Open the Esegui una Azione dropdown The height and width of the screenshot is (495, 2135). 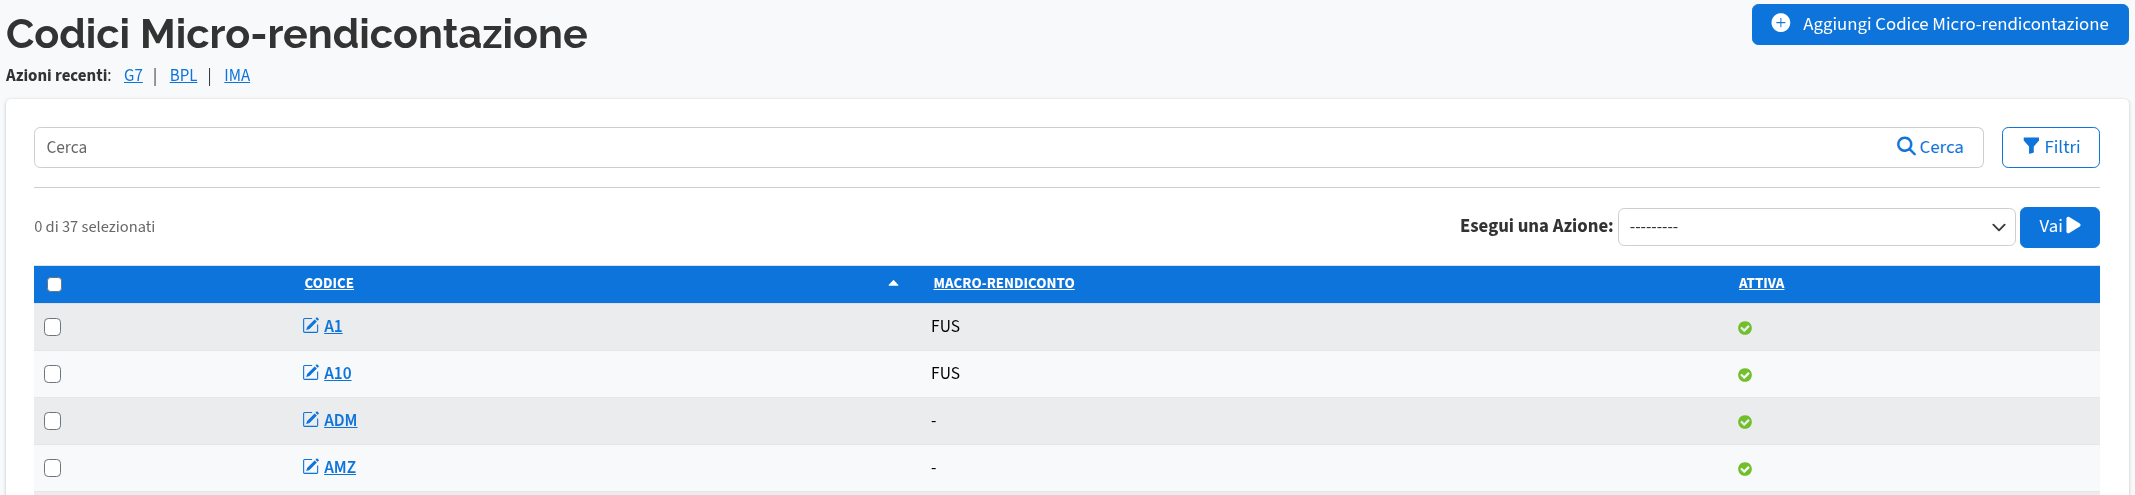pos(1816,227)
